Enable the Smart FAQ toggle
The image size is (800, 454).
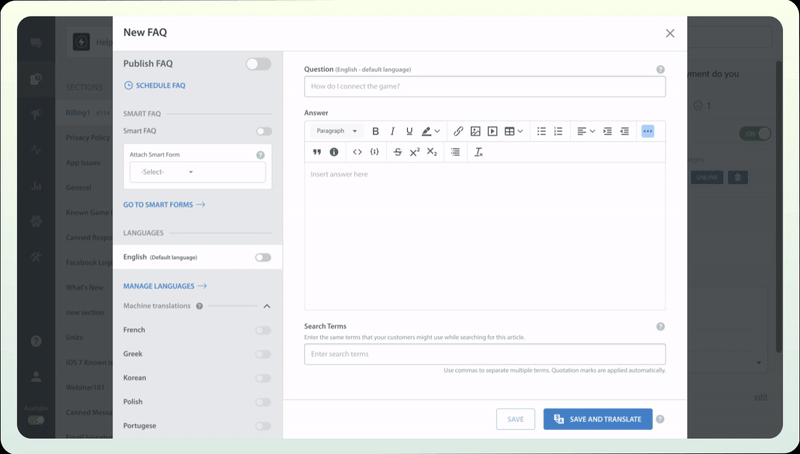click(x=263, y=131)
